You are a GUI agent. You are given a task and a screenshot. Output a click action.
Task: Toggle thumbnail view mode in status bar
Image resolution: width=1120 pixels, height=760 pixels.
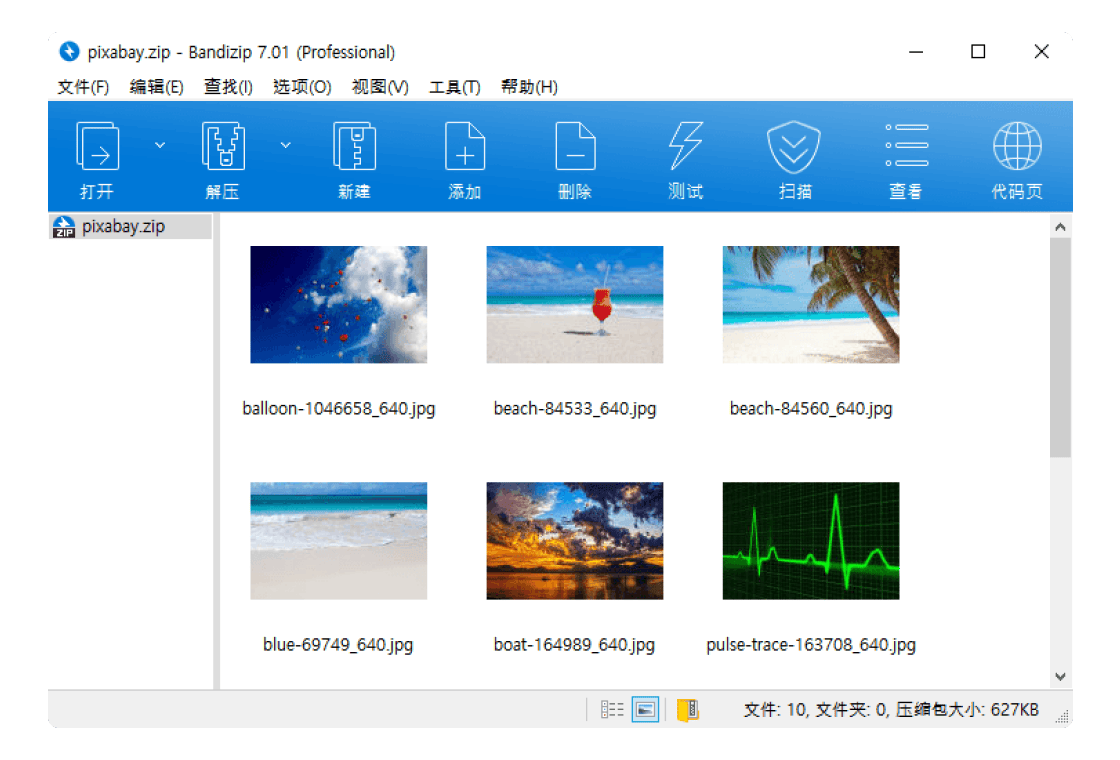[645, 710]
